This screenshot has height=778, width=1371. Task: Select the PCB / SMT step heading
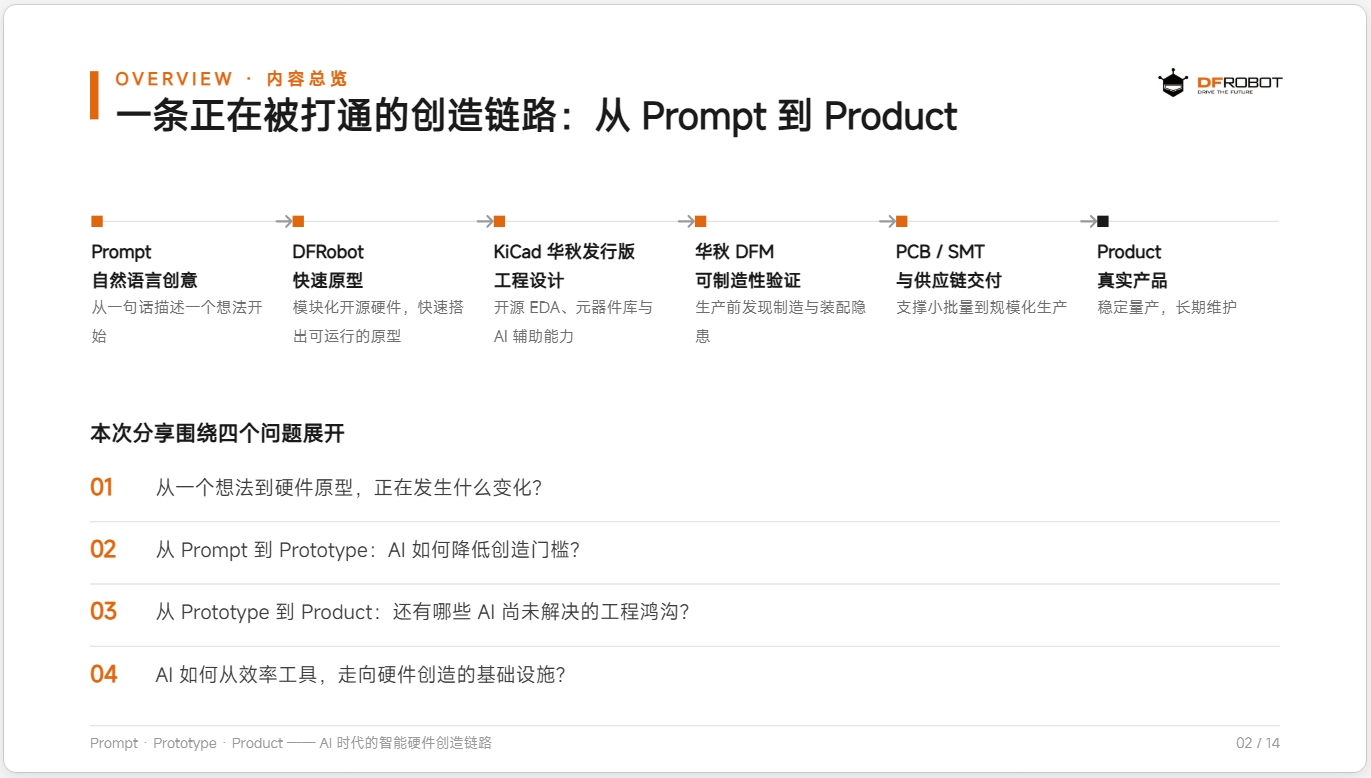click(x=949, y=266)
